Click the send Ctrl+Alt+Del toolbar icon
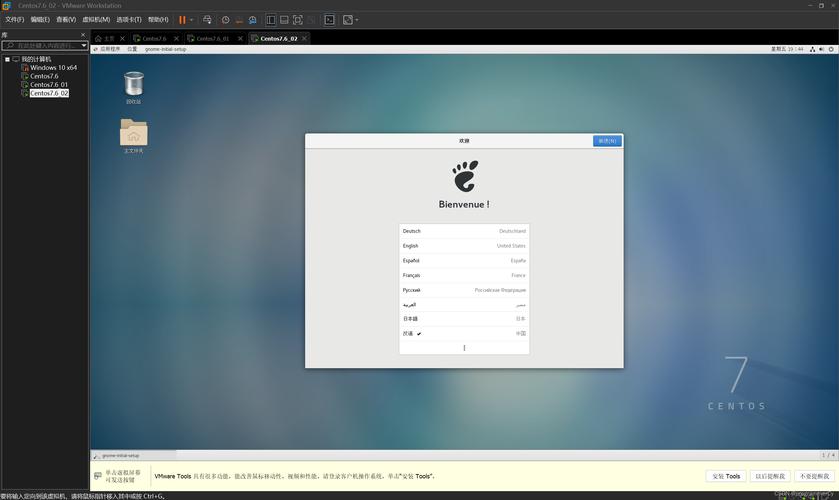 [207, 20]
